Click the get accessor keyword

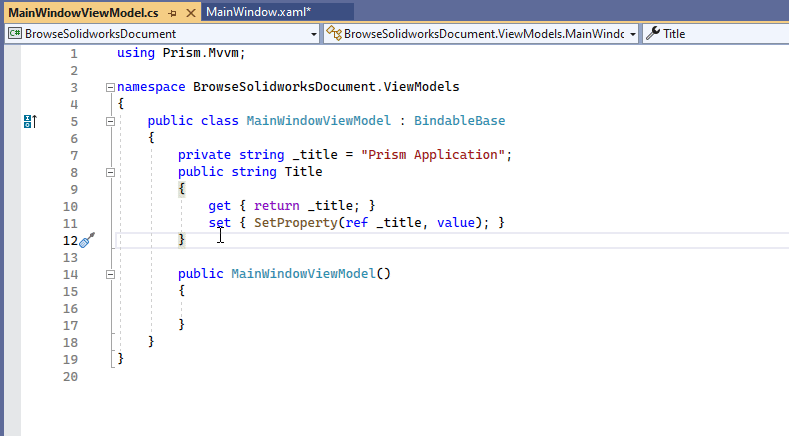click(219, 206)
